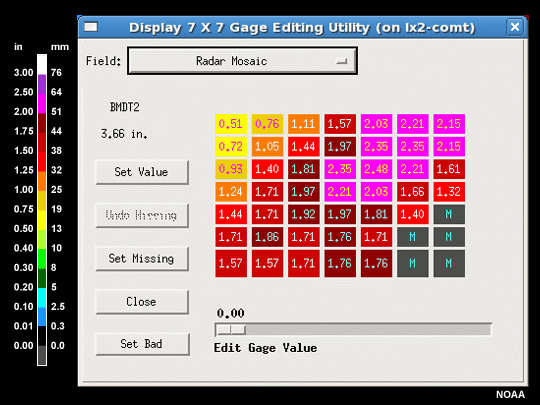Click the Edit Gage Value slider handle

tap(231, 330)
